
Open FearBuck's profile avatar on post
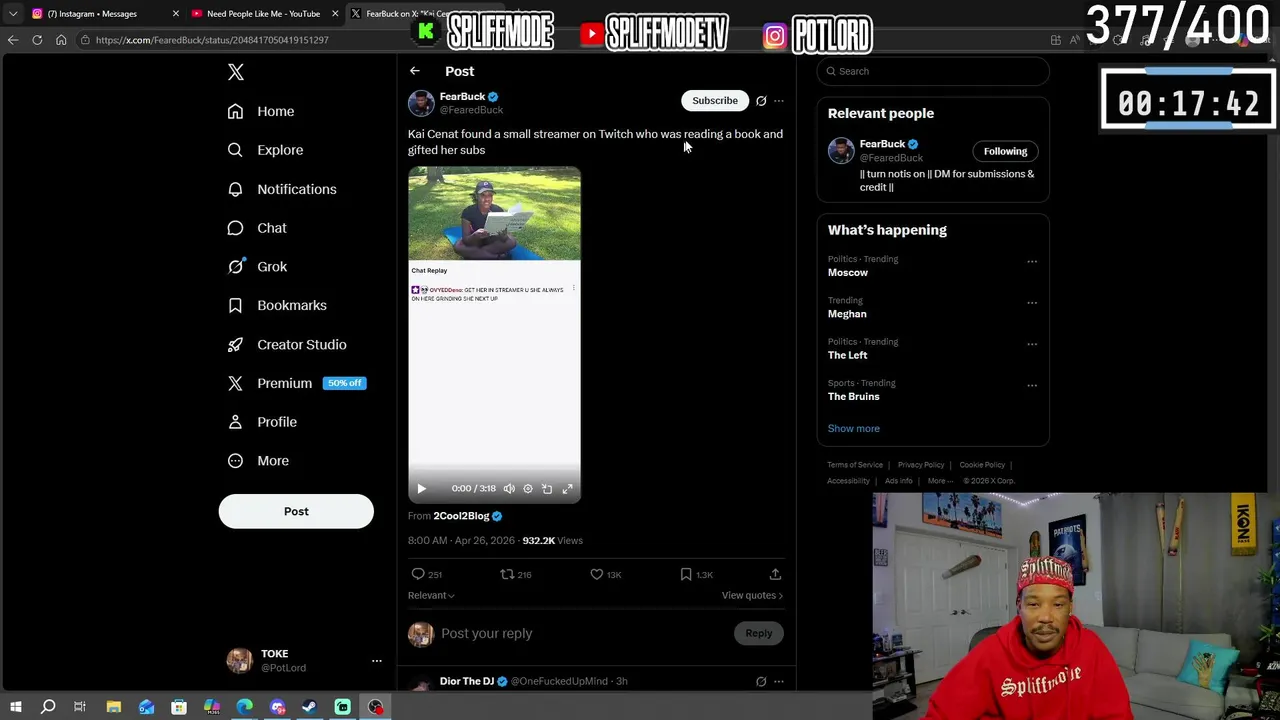click(x=421, y=103)
